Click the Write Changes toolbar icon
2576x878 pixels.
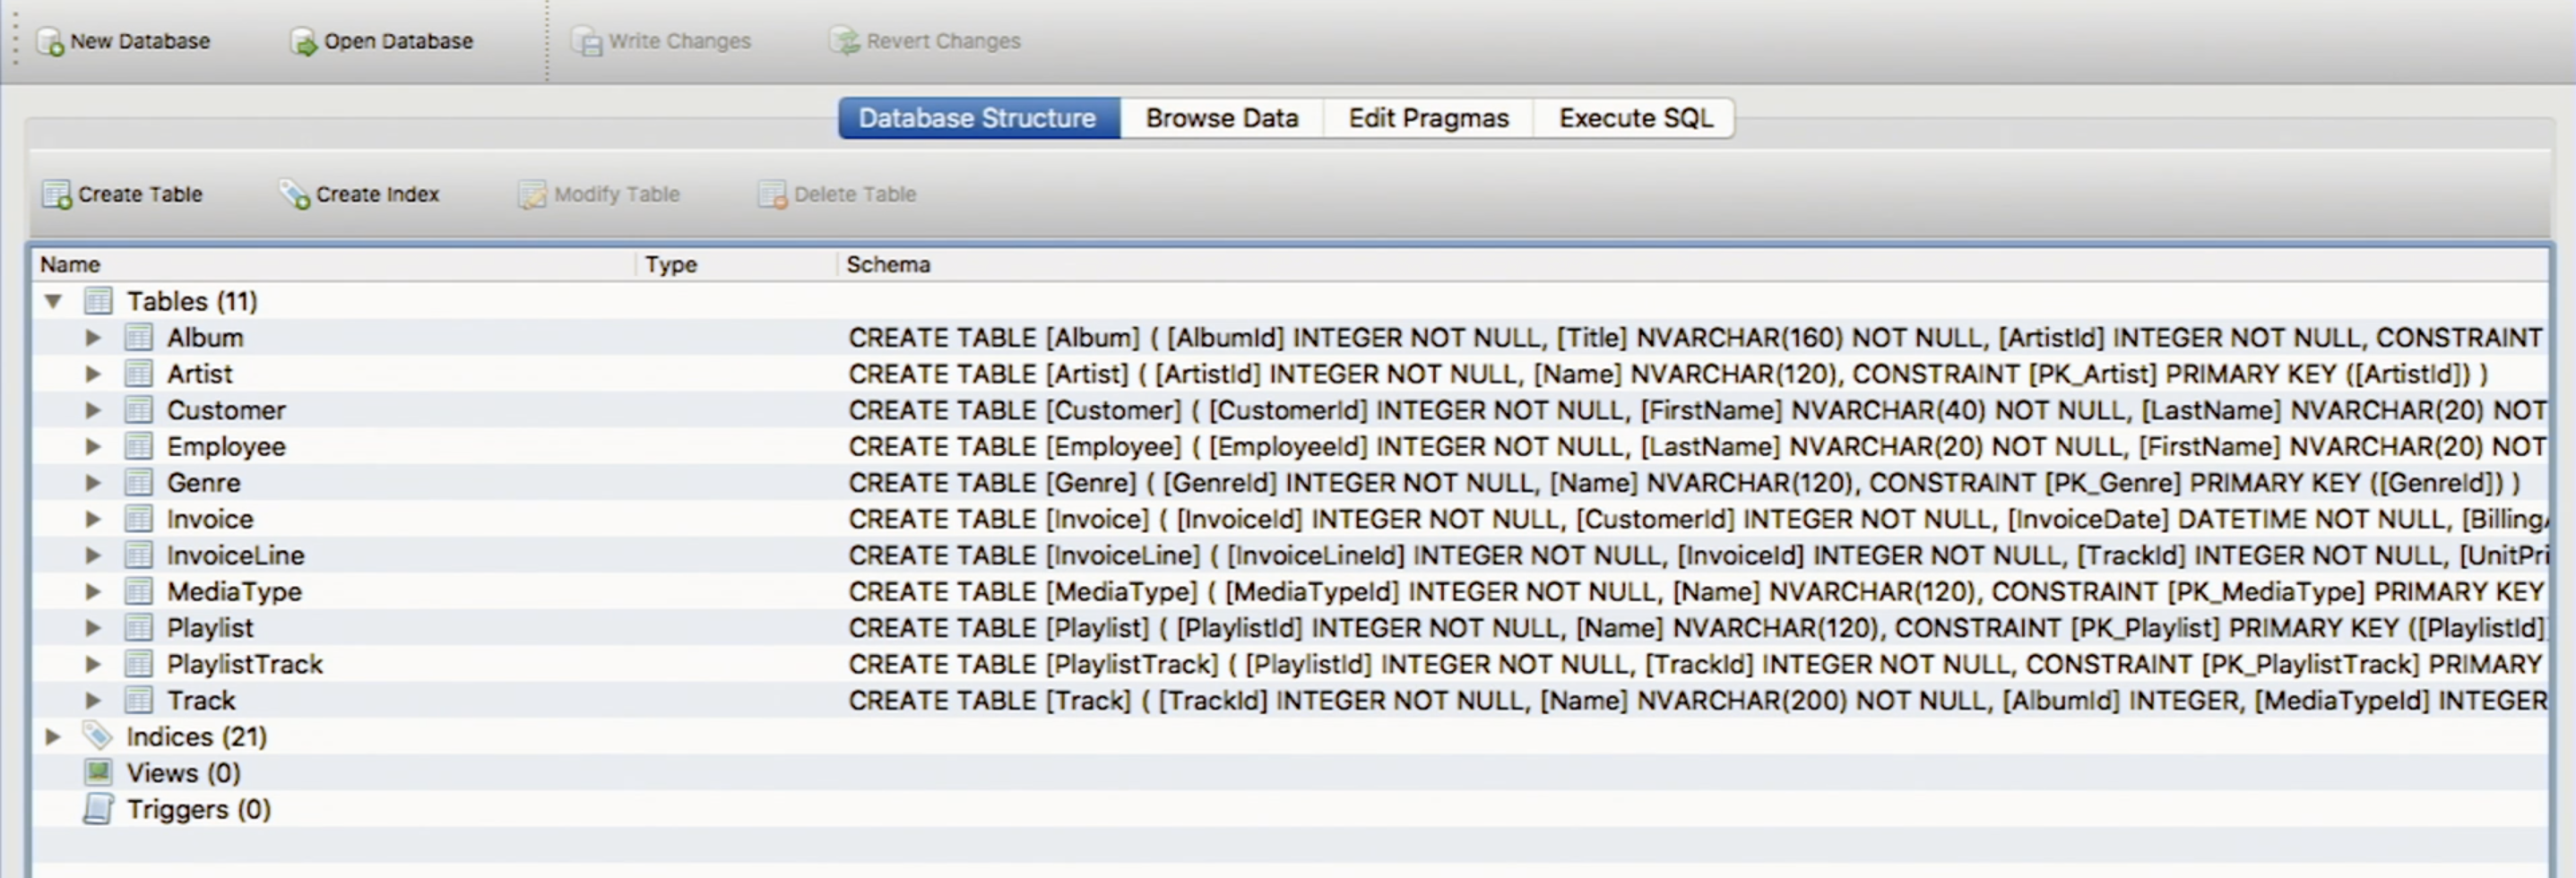click(x=587, y=42)
